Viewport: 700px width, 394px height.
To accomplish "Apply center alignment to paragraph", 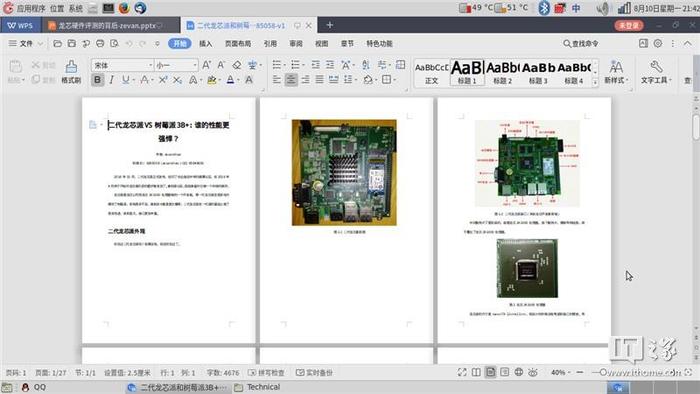I will pyautogui.click(x=291, y=80).
